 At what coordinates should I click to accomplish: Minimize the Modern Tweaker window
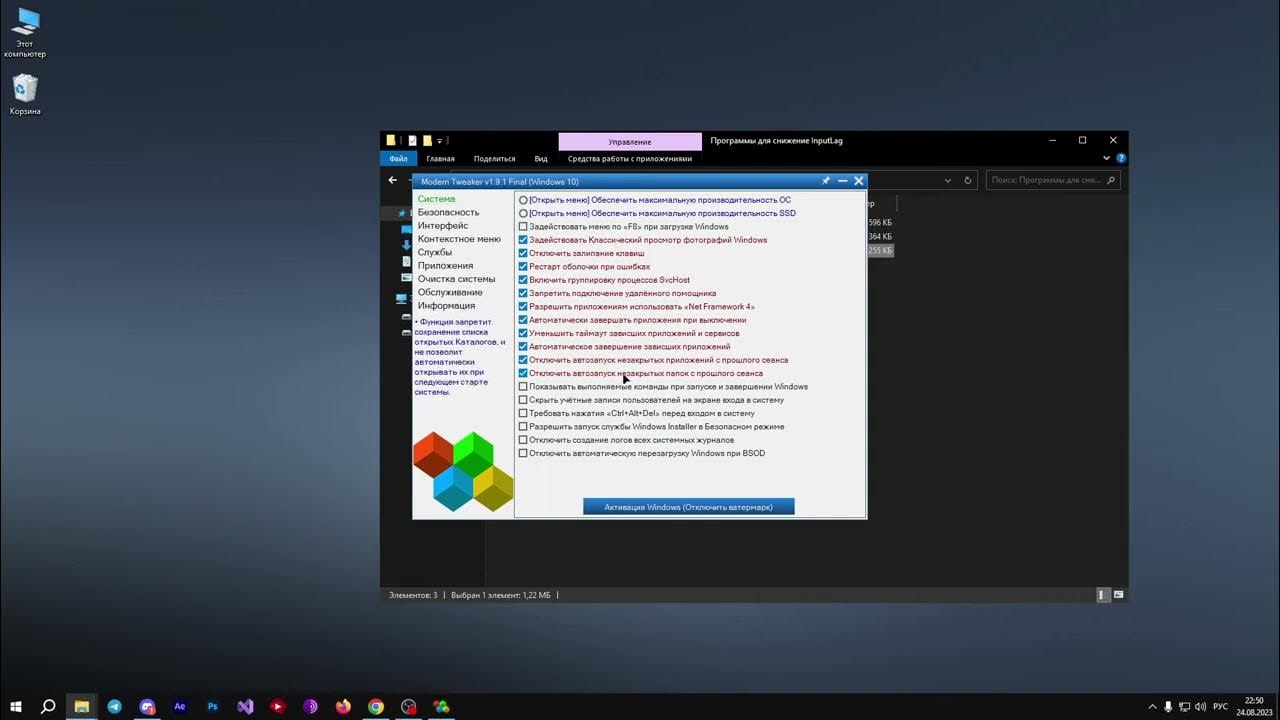pyautogui.click(x=842, y=181)
